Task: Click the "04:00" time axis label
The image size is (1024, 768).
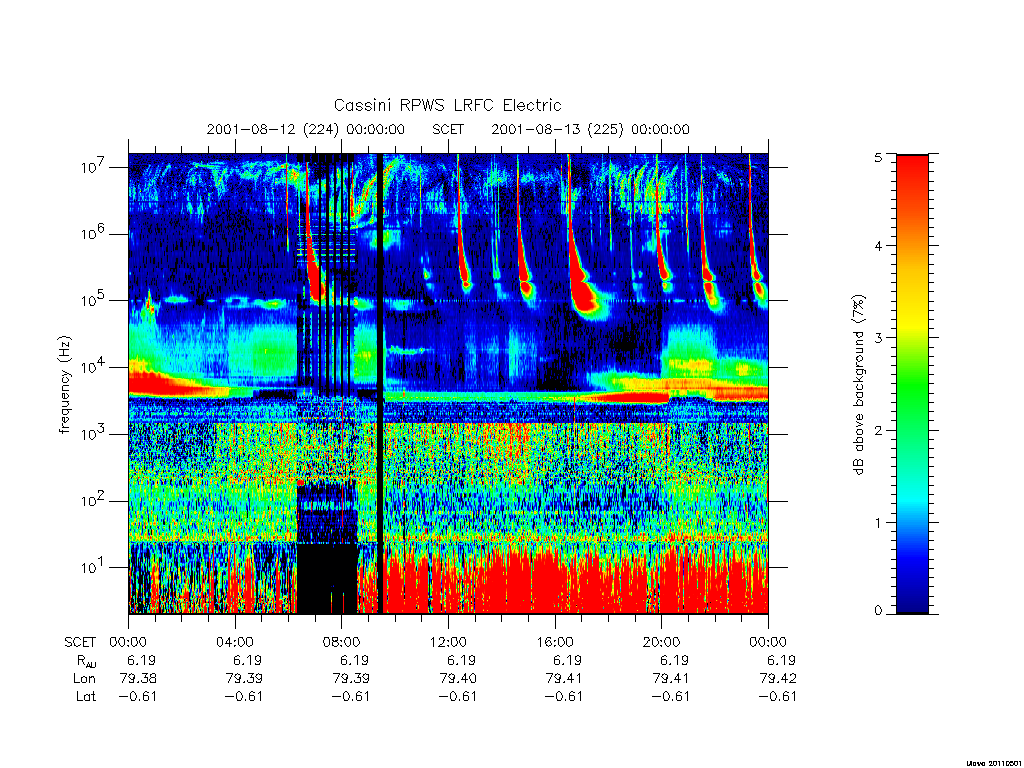Action: [234, 642]
